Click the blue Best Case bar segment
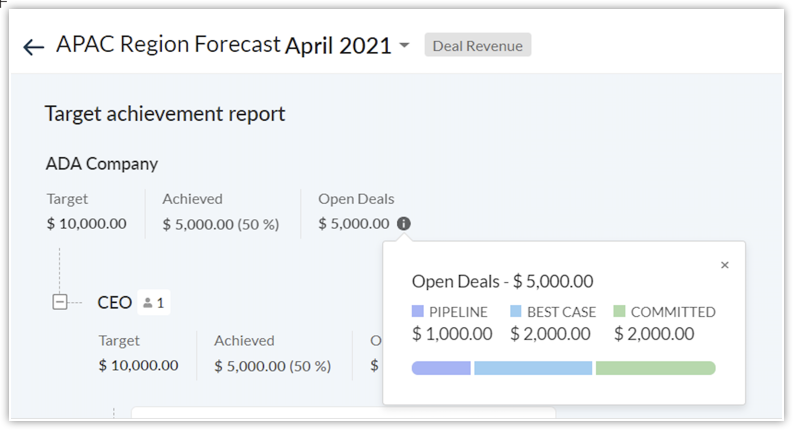Screen dimensions: 793x430 tap(533, 368)
